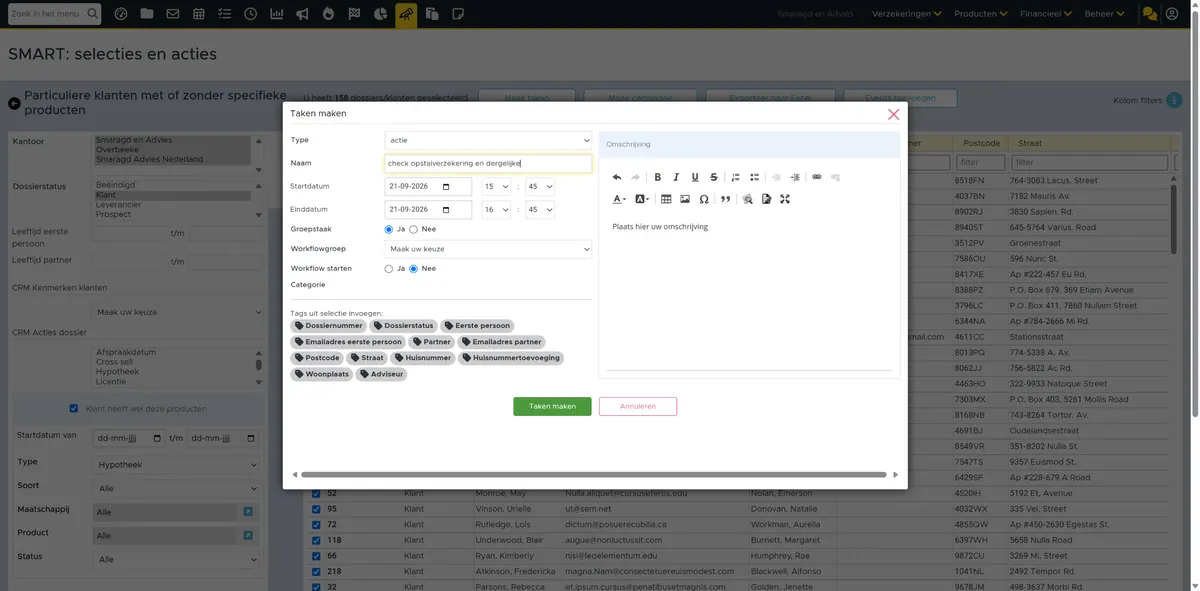The height and width of the screenshot is (591, 1200).
Task: Open the clock icon in top bar
Action: pos(250,14)
